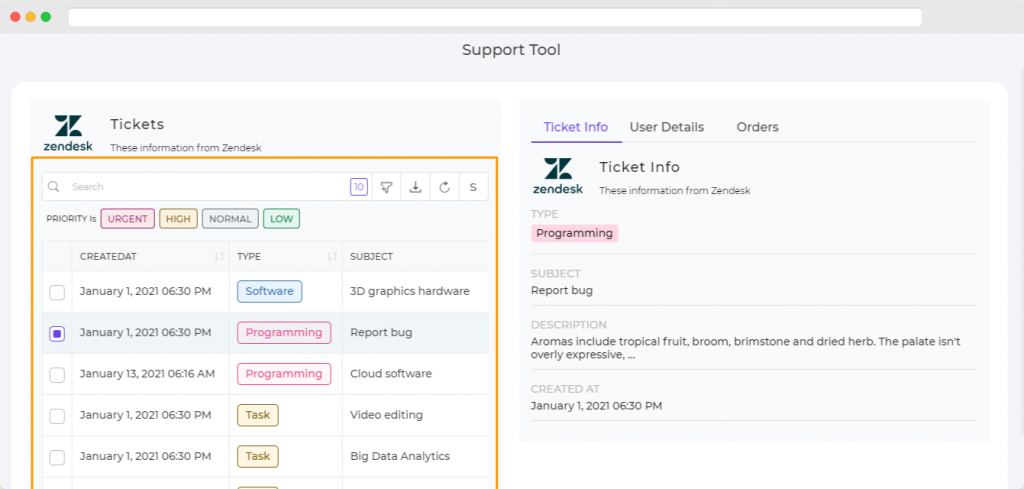Select the Ticket Info tab
This screenshot has height=489, width=1024.
[x=575, y=127]
